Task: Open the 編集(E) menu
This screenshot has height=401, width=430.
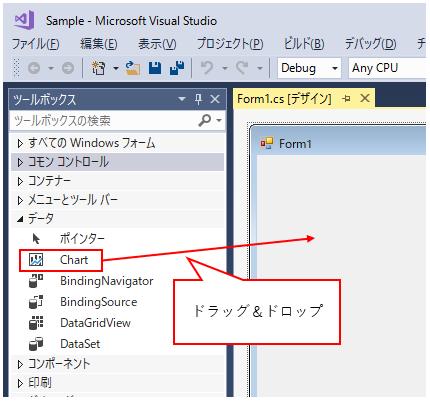Action: pos(99,44)
